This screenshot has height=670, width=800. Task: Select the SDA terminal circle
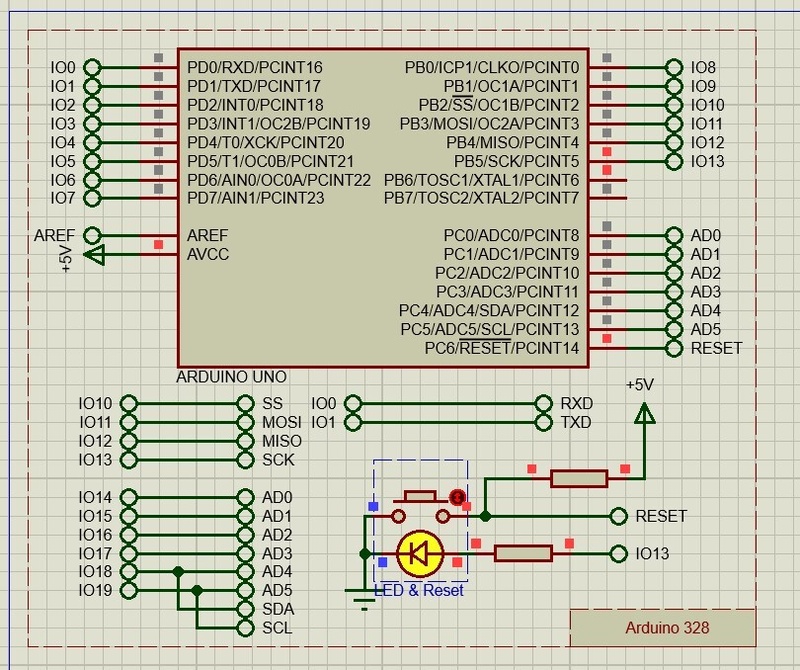point(245,609)
